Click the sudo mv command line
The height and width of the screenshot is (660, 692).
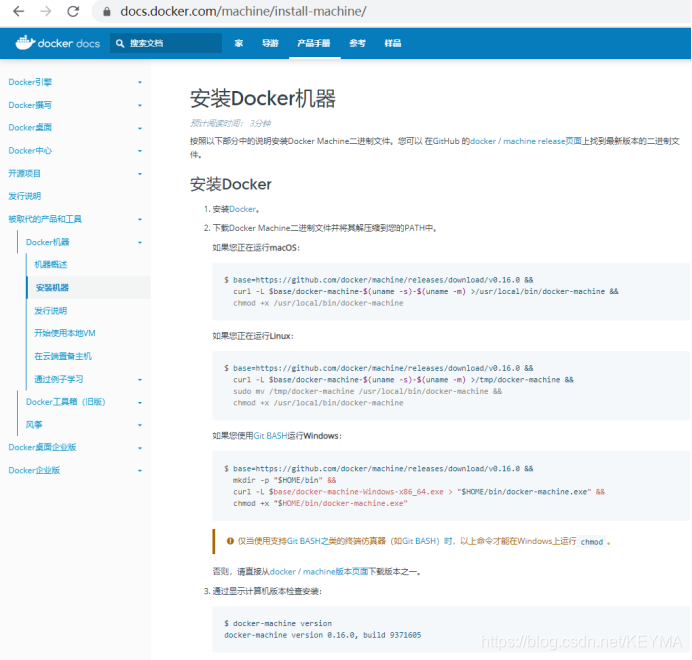click(x=368, y=391)
